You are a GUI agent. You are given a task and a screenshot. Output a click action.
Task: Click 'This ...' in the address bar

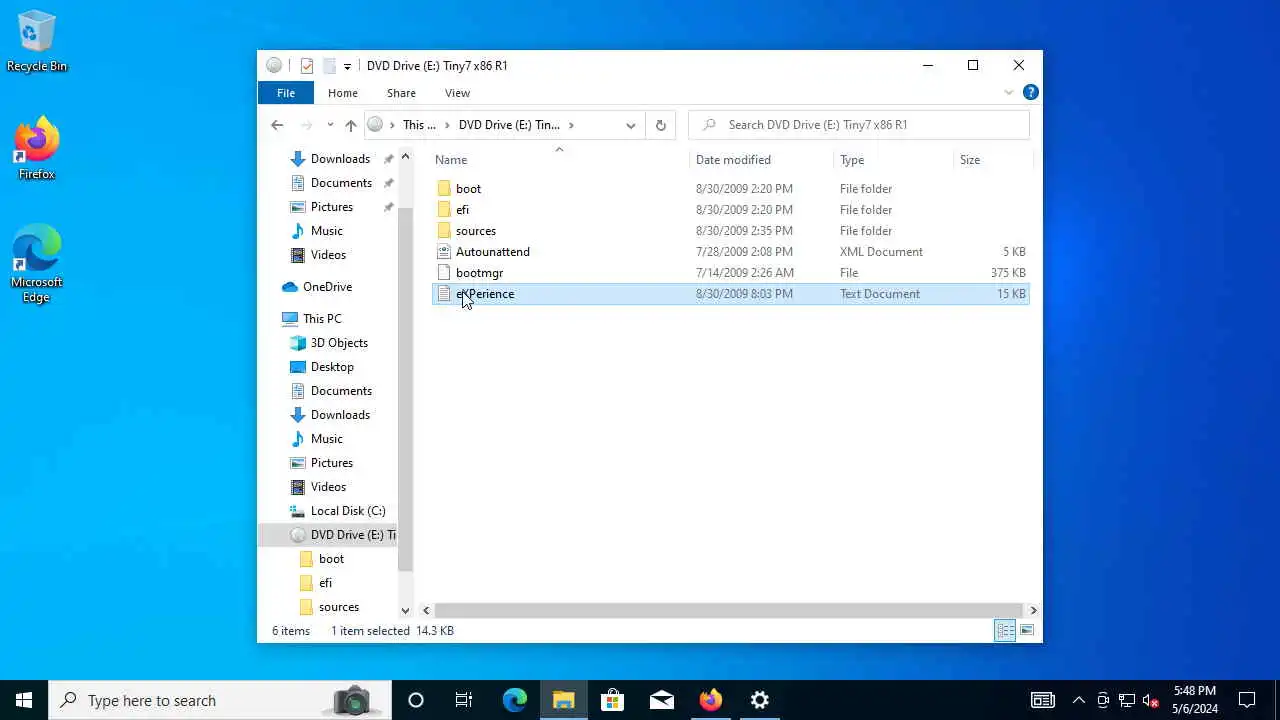point(419,125)
